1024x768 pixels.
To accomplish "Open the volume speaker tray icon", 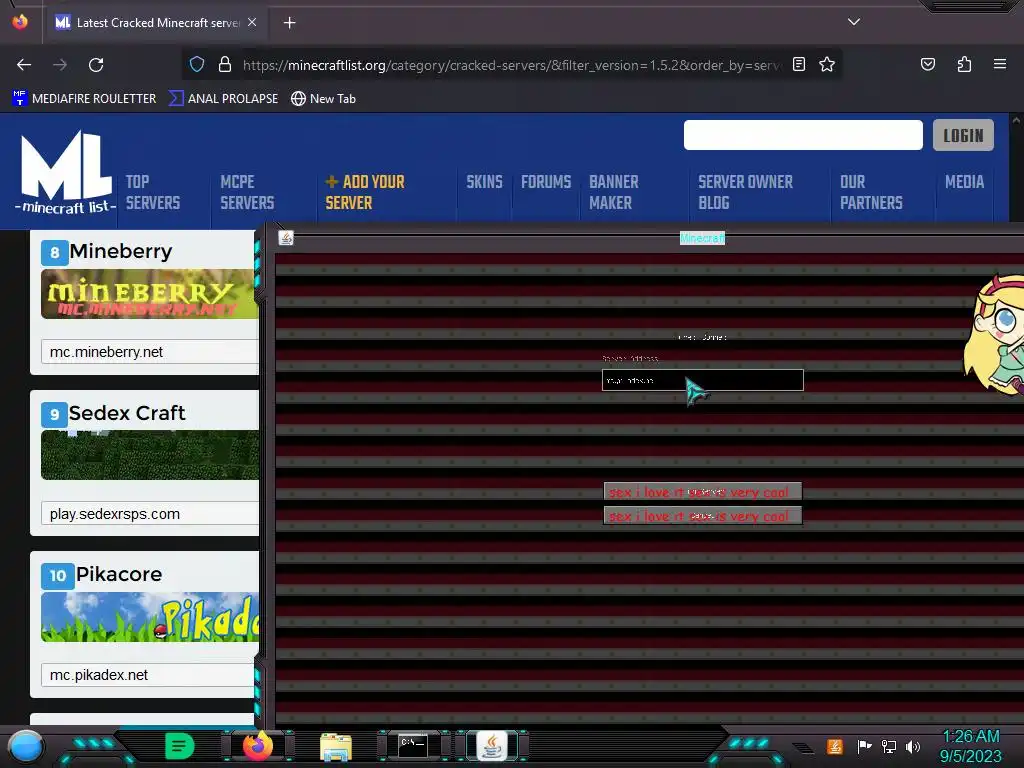I will coord(913,746).
